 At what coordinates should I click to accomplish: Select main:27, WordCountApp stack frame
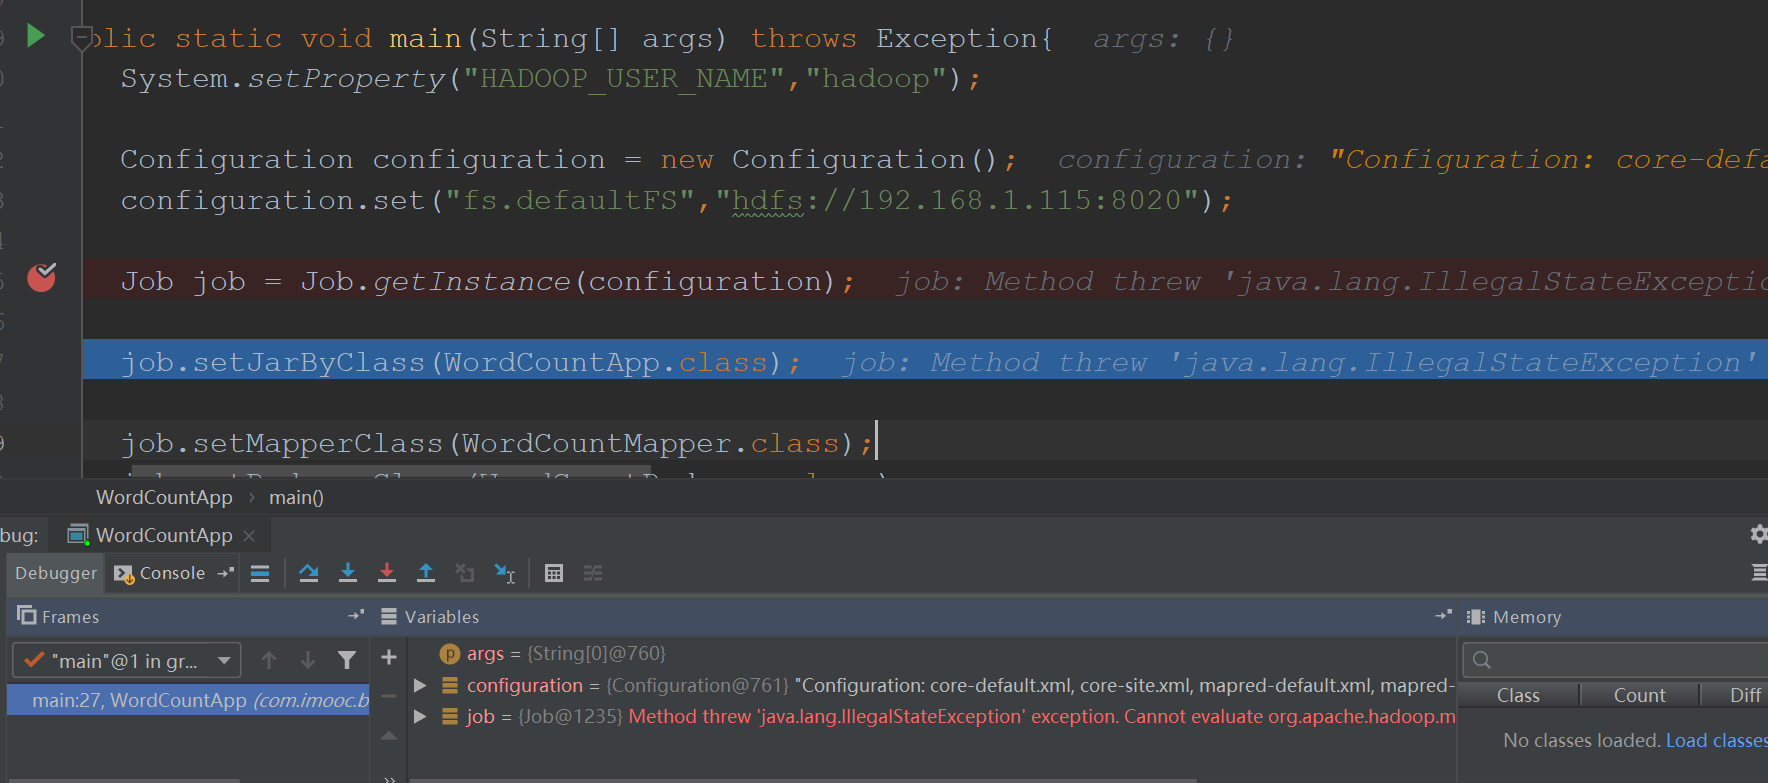click(188, 700)
